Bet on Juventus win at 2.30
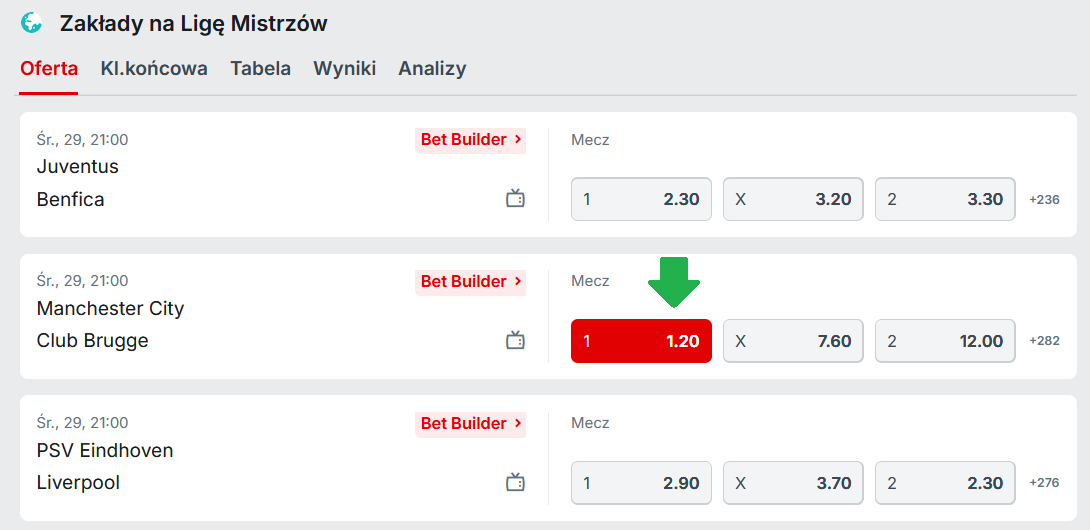The image size is (1090, 530). click(x=641, y=199)
